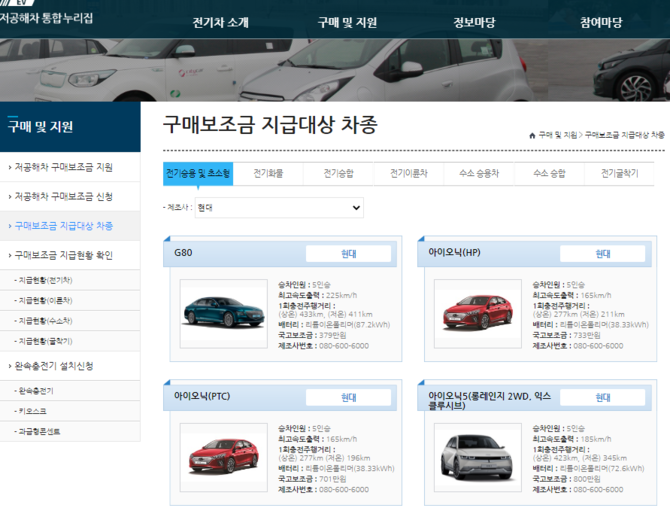Expand 구매보조금 지급현황 확인 sidebar section

(x=62, y=255)
